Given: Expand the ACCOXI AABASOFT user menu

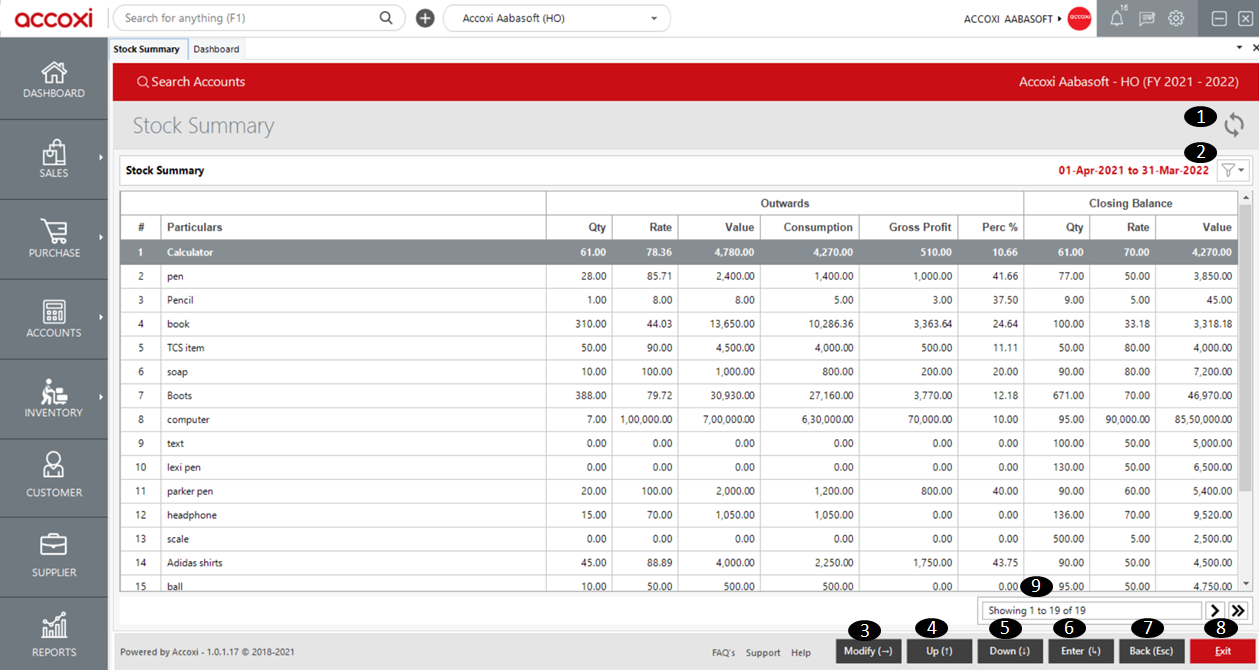Looking at the screenshot, I should point(1012,19).
